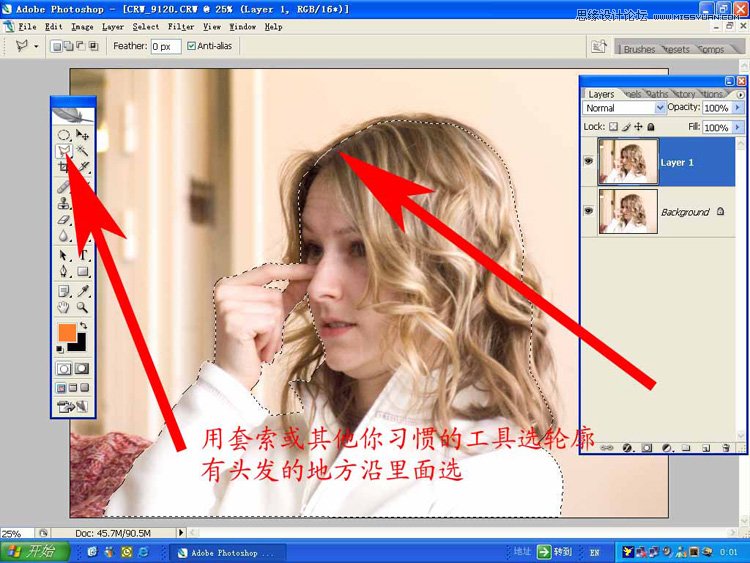Swap foreground and background colors
Image resolution: width=750 pixels, height=563 pixels.
[84, 326]
